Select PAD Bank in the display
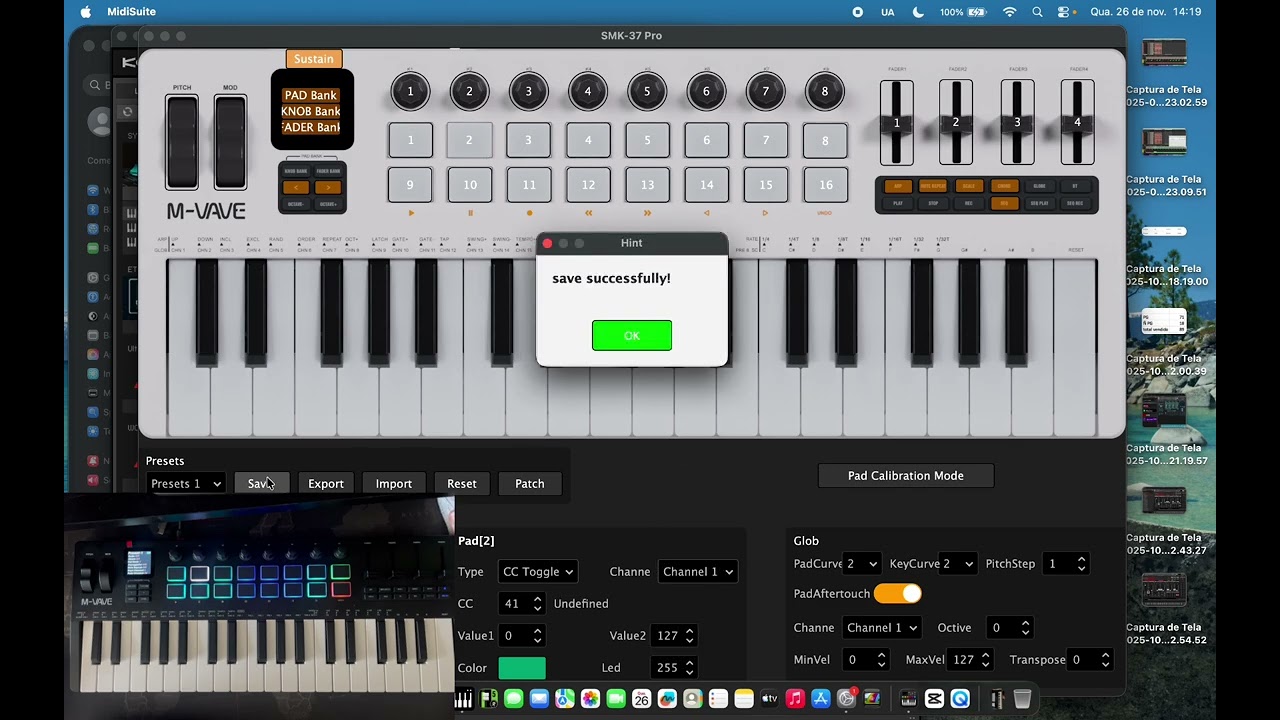Screen dimensions: 1280x720 (310, 95)
